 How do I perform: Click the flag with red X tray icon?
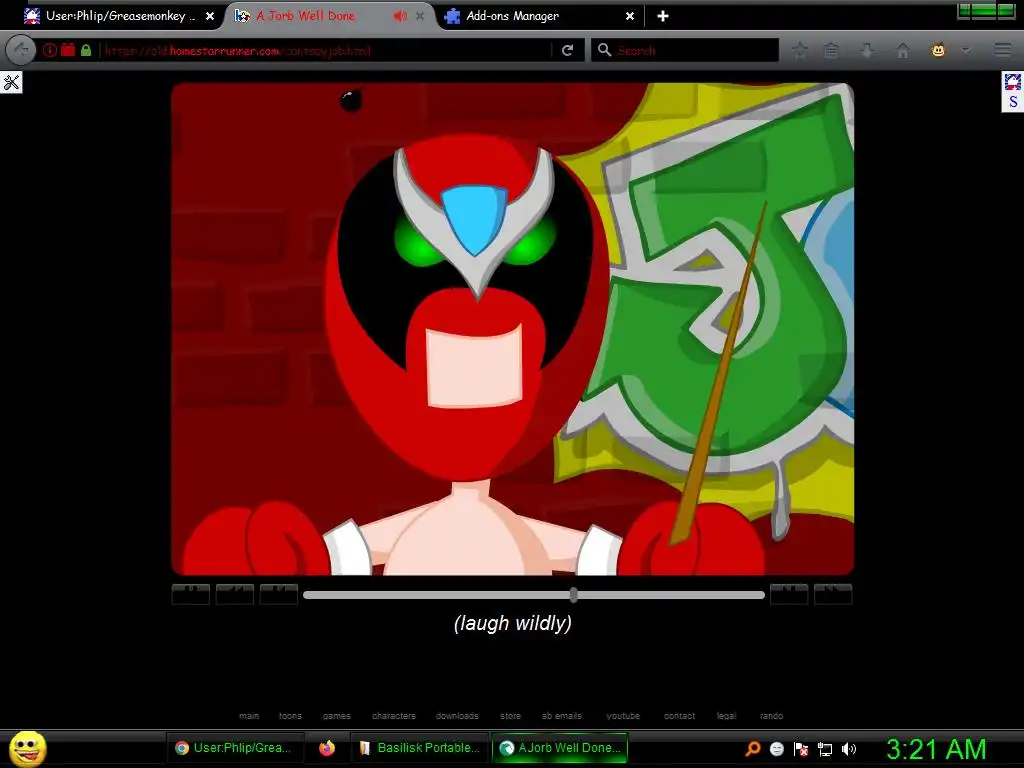[801, 748]
